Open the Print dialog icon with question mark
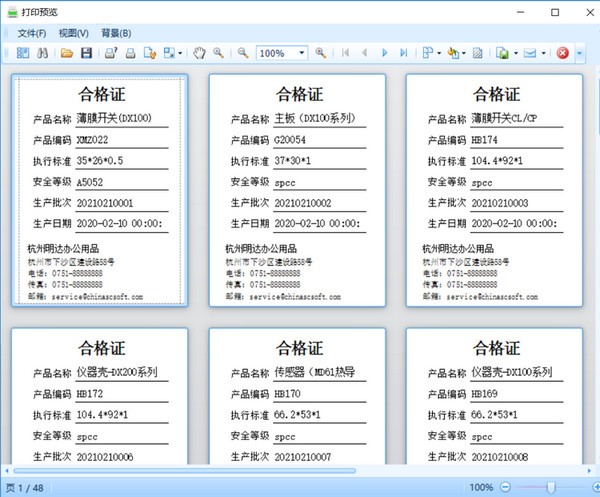 111,53
